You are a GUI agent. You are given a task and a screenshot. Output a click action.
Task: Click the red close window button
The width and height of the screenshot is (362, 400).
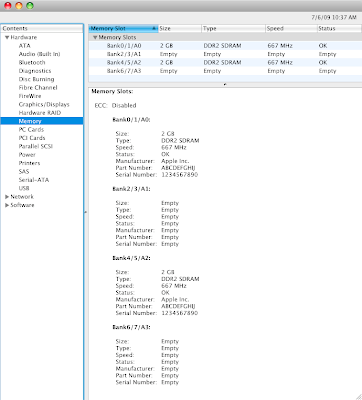[8, 5]
